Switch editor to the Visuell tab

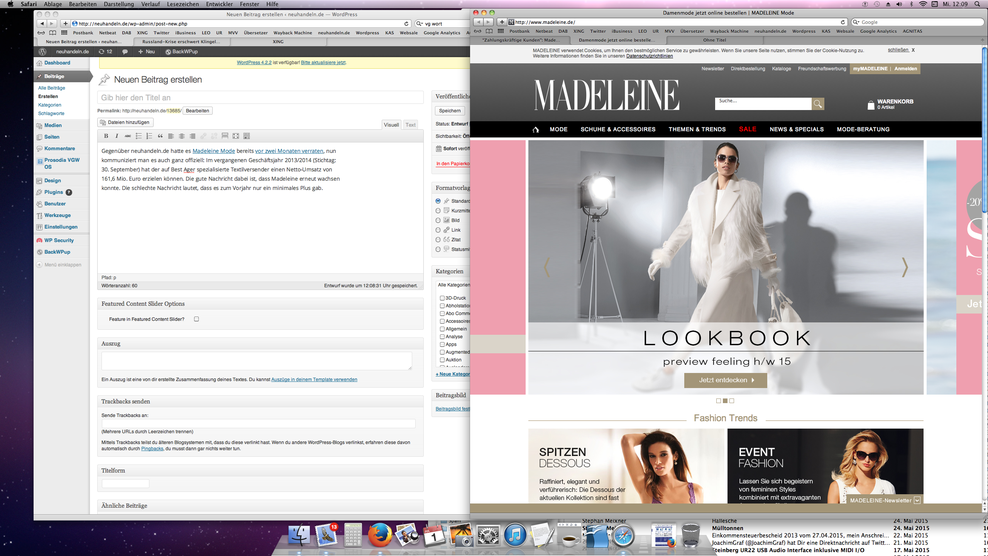(391, 125)
